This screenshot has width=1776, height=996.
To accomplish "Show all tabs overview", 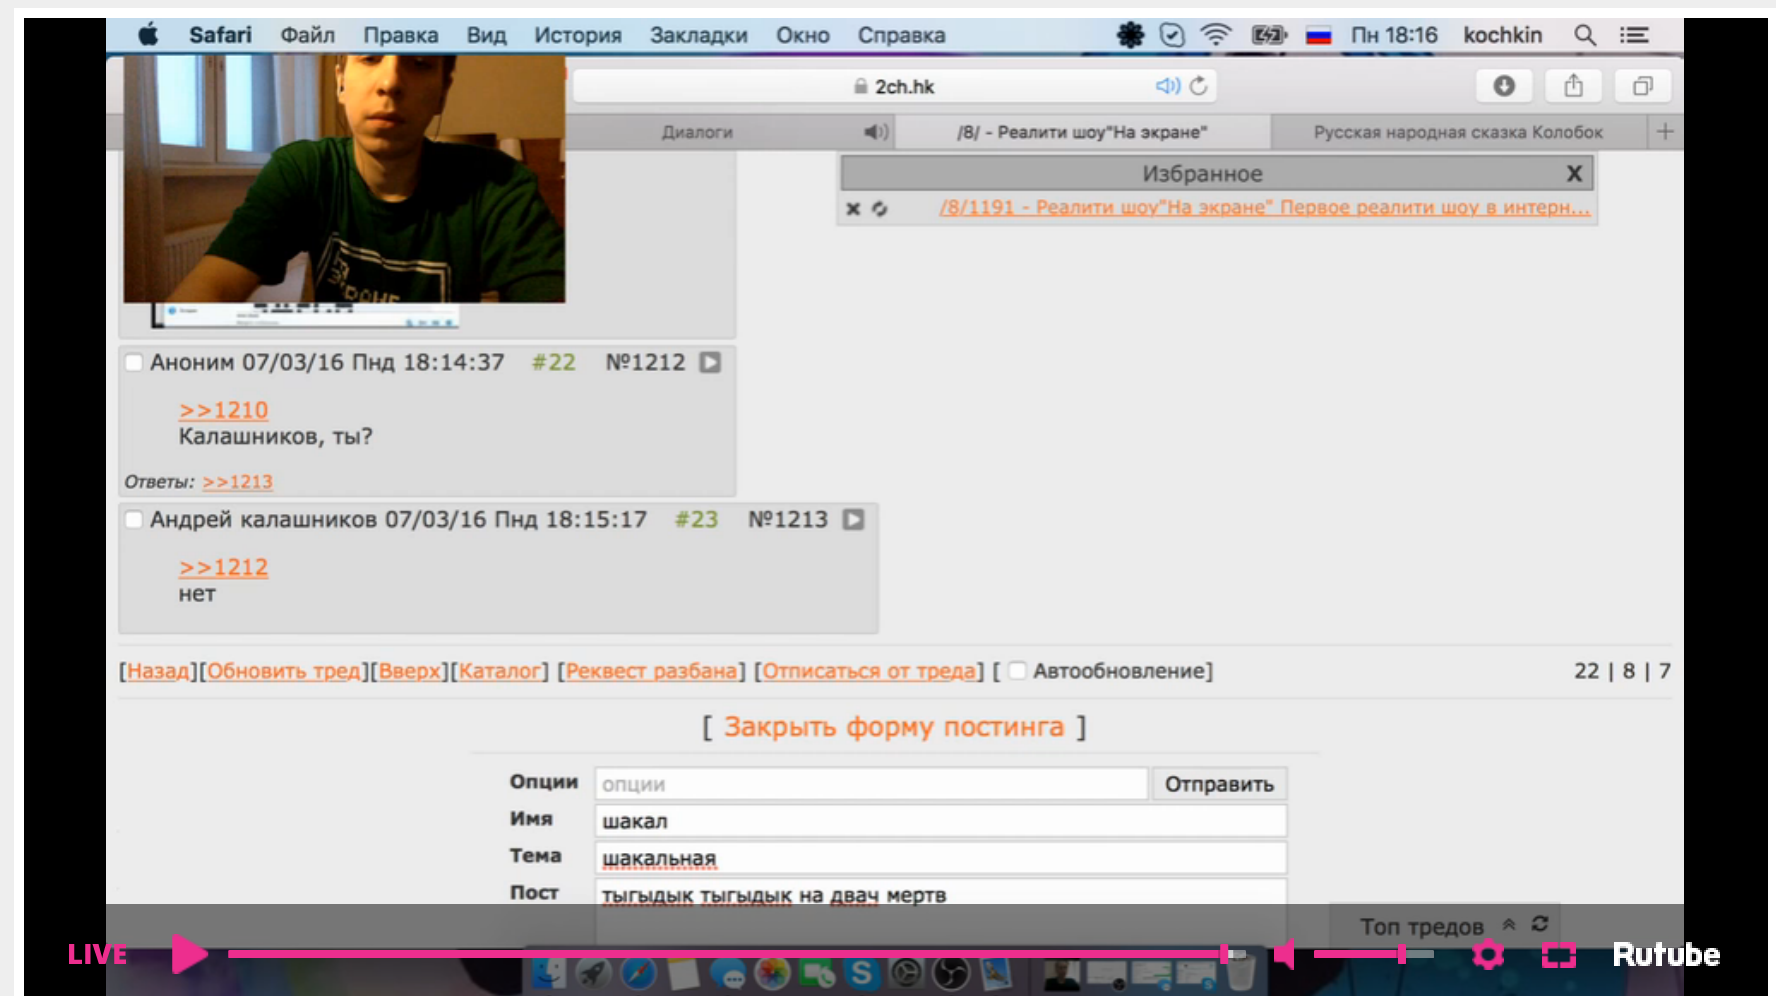I will pyautogui.click(x=1642, y=86).
